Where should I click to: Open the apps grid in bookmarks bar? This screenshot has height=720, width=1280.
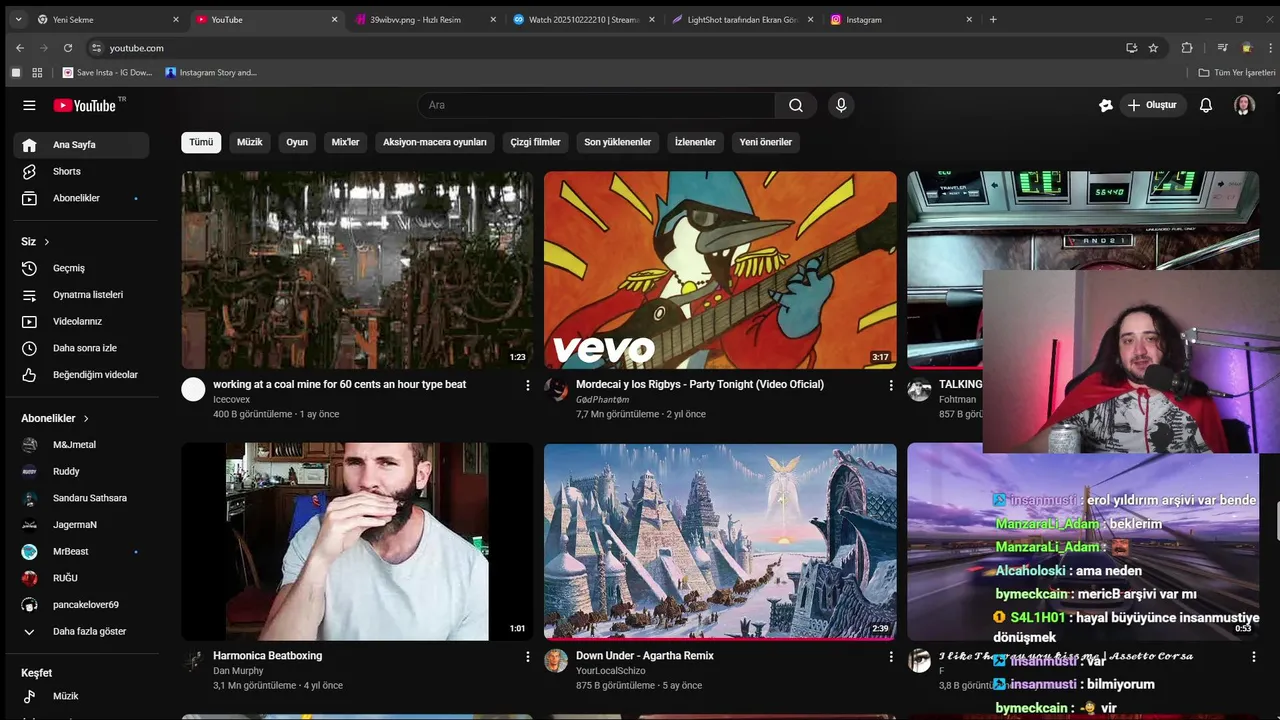click(37, 73)
